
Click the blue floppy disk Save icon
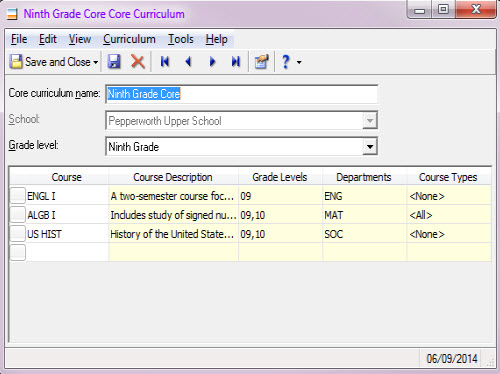114,62
